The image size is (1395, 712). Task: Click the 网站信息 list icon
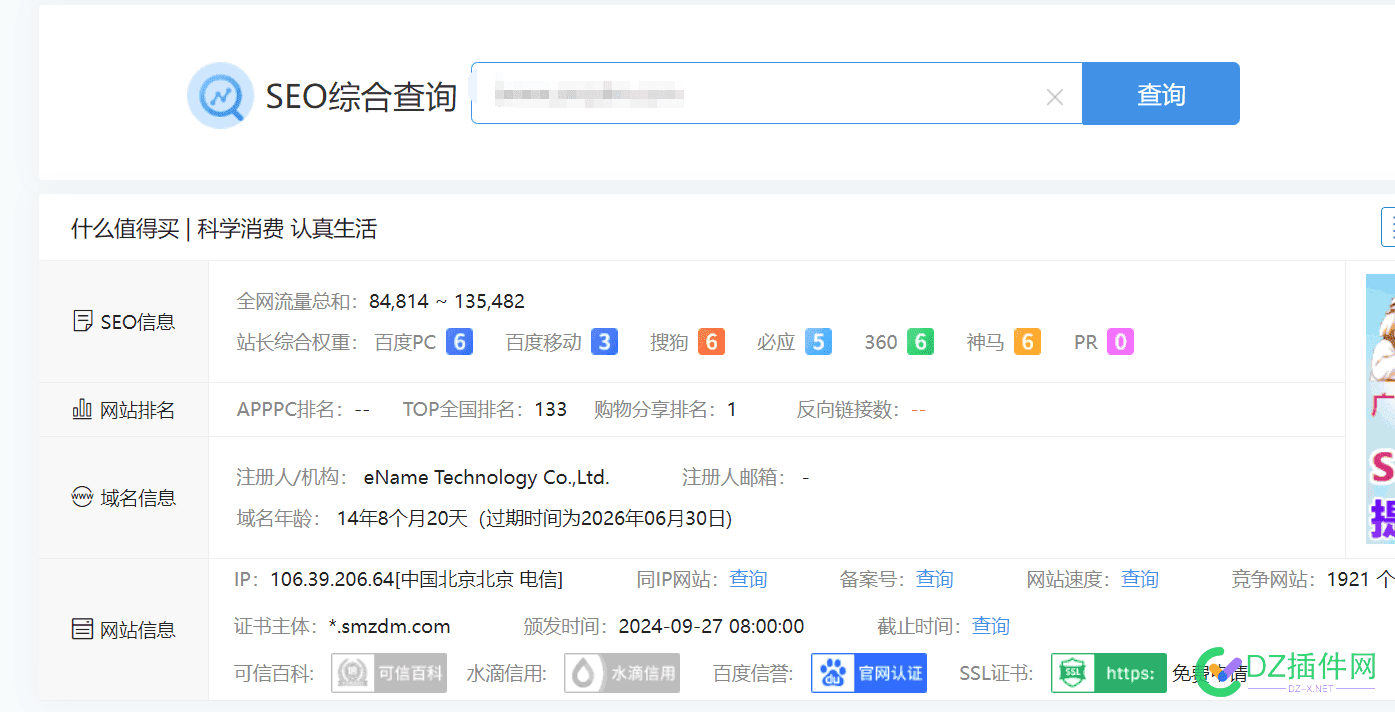point(83,629)
